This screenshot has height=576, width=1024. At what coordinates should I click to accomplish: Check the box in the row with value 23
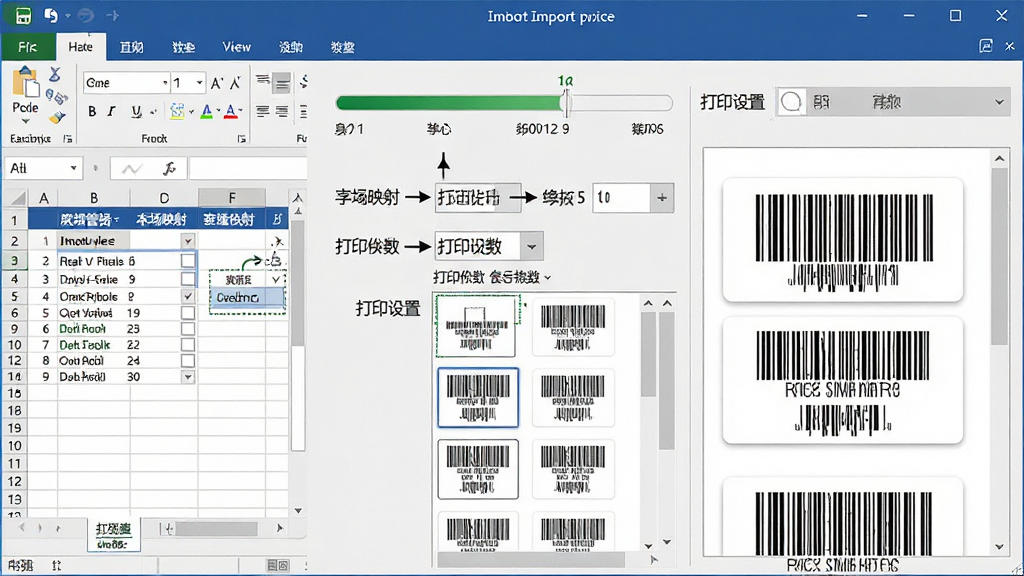tap(188, 329)
